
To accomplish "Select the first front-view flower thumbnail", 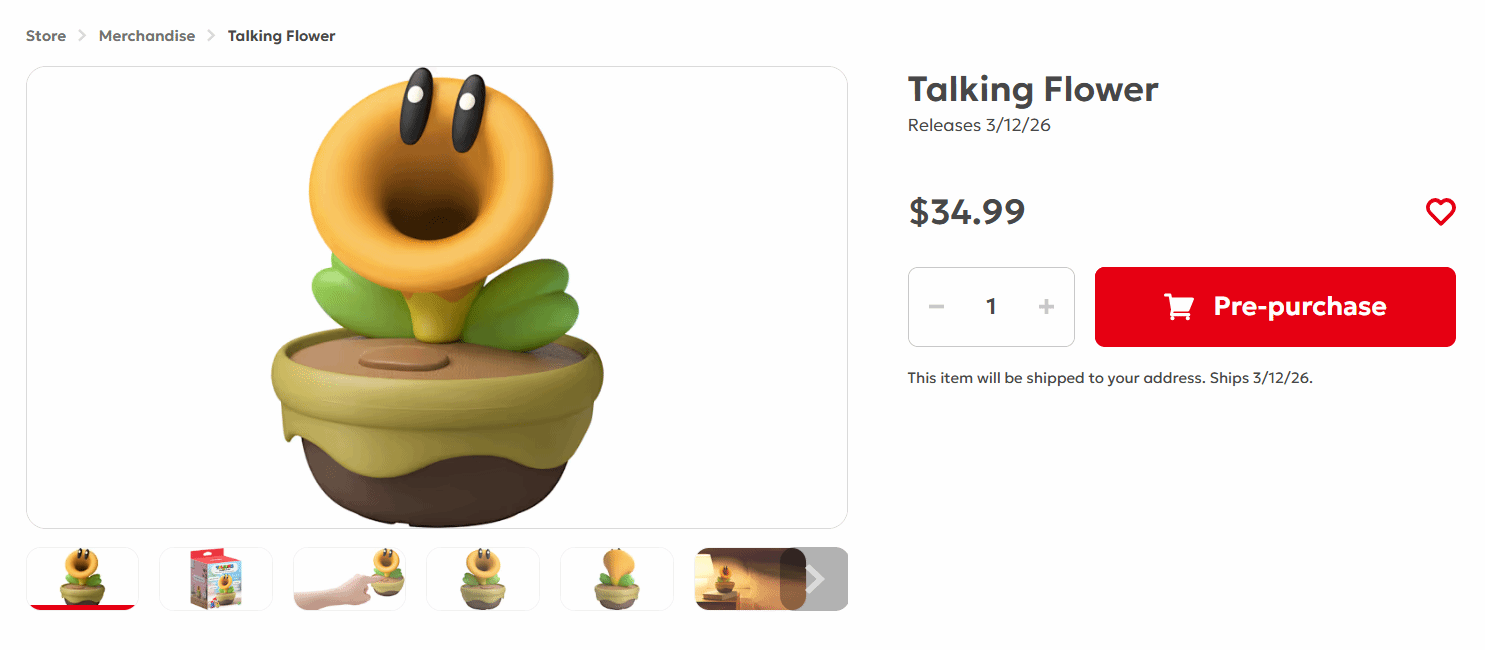I will click(82, 578).
